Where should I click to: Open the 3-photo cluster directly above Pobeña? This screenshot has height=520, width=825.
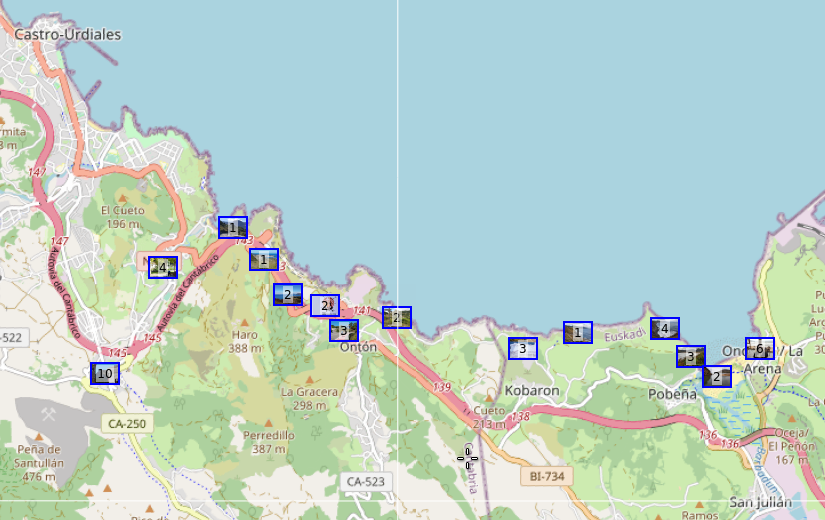pos(690,356)
